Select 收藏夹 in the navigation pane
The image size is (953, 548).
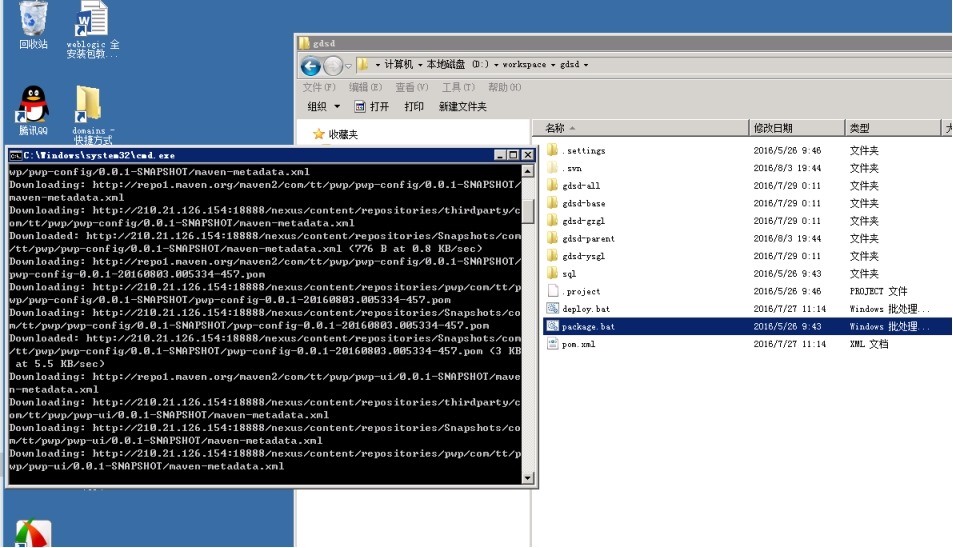[x=343, y=134]
